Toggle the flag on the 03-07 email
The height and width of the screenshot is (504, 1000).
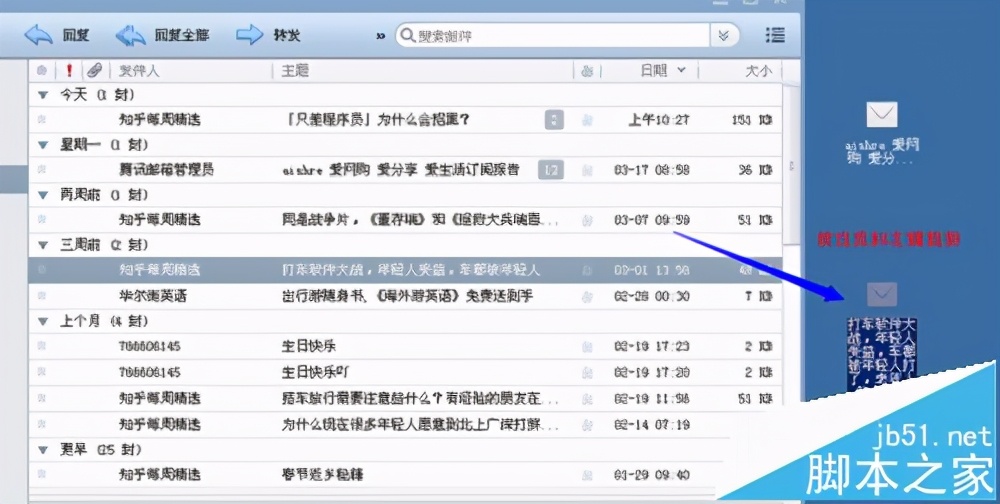pyautogui.click(x=587, y=220)
